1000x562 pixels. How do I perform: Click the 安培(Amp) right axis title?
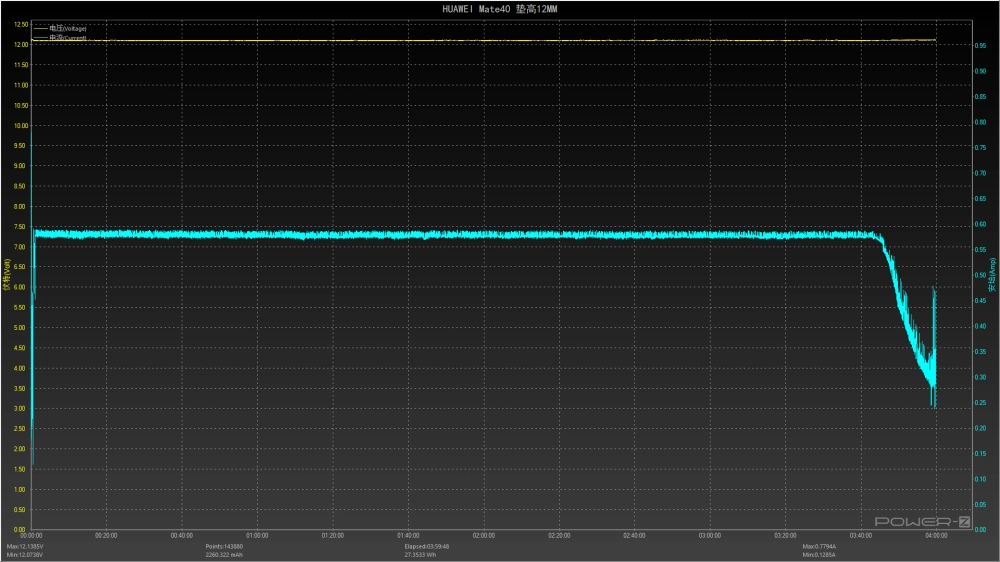pos(992,275)
